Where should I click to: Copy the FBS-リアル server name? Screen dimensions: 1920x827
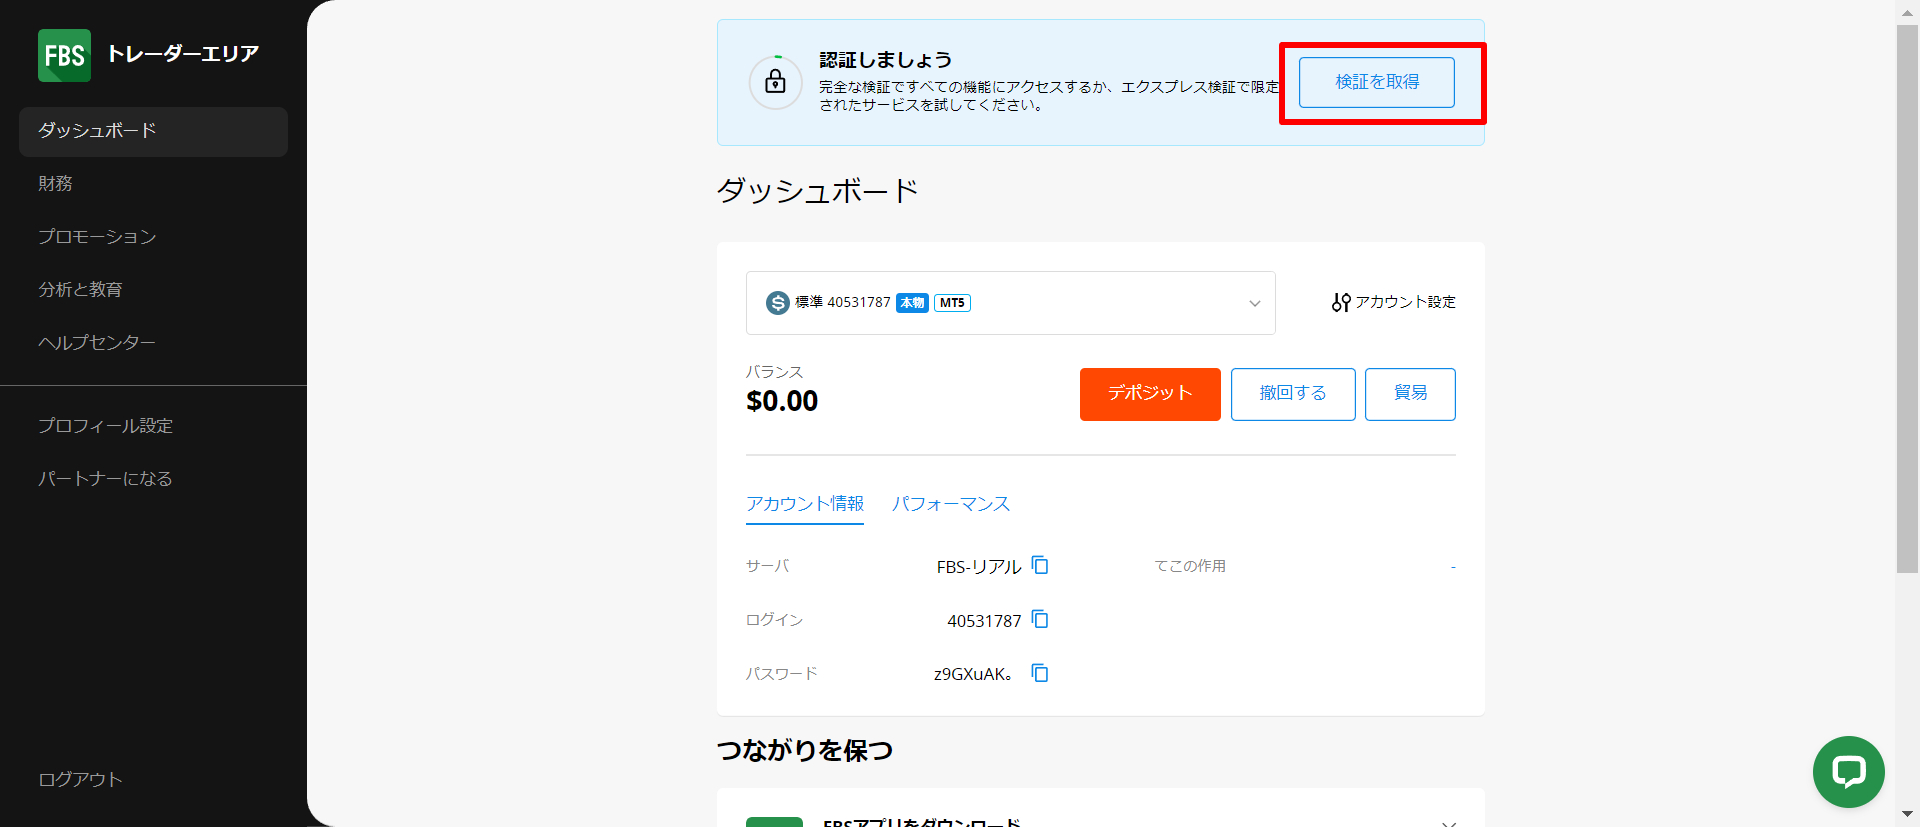[x=1040, y=566]
